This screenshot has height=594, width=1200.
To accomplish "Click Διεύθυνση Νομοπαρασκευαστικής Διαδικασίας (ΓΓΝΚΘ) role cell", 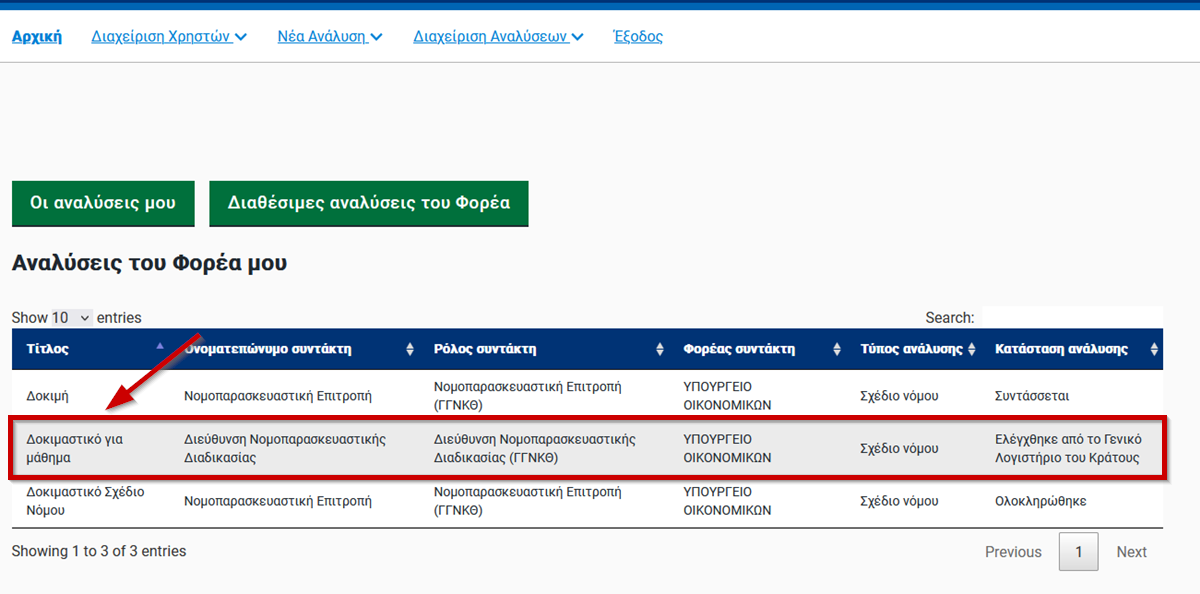I will point(547,448).
